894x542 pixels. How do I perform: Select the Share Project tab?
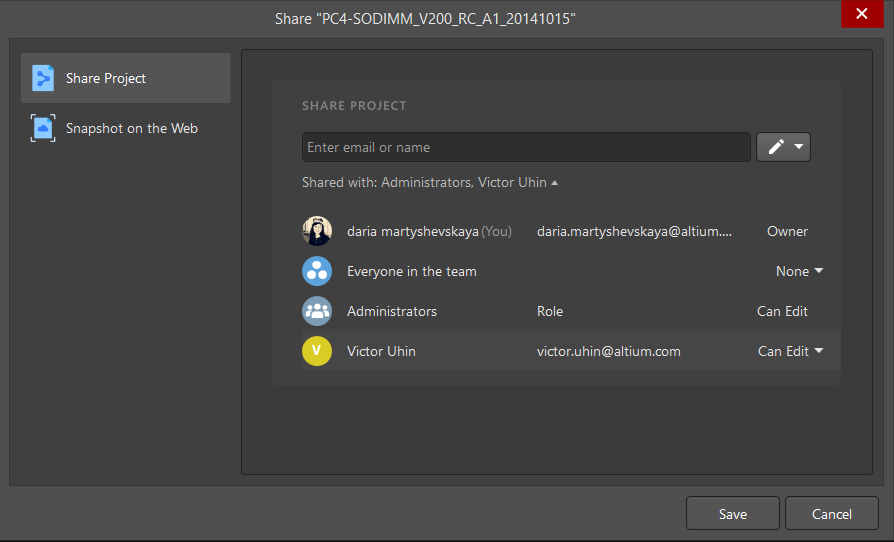point(125,78)
